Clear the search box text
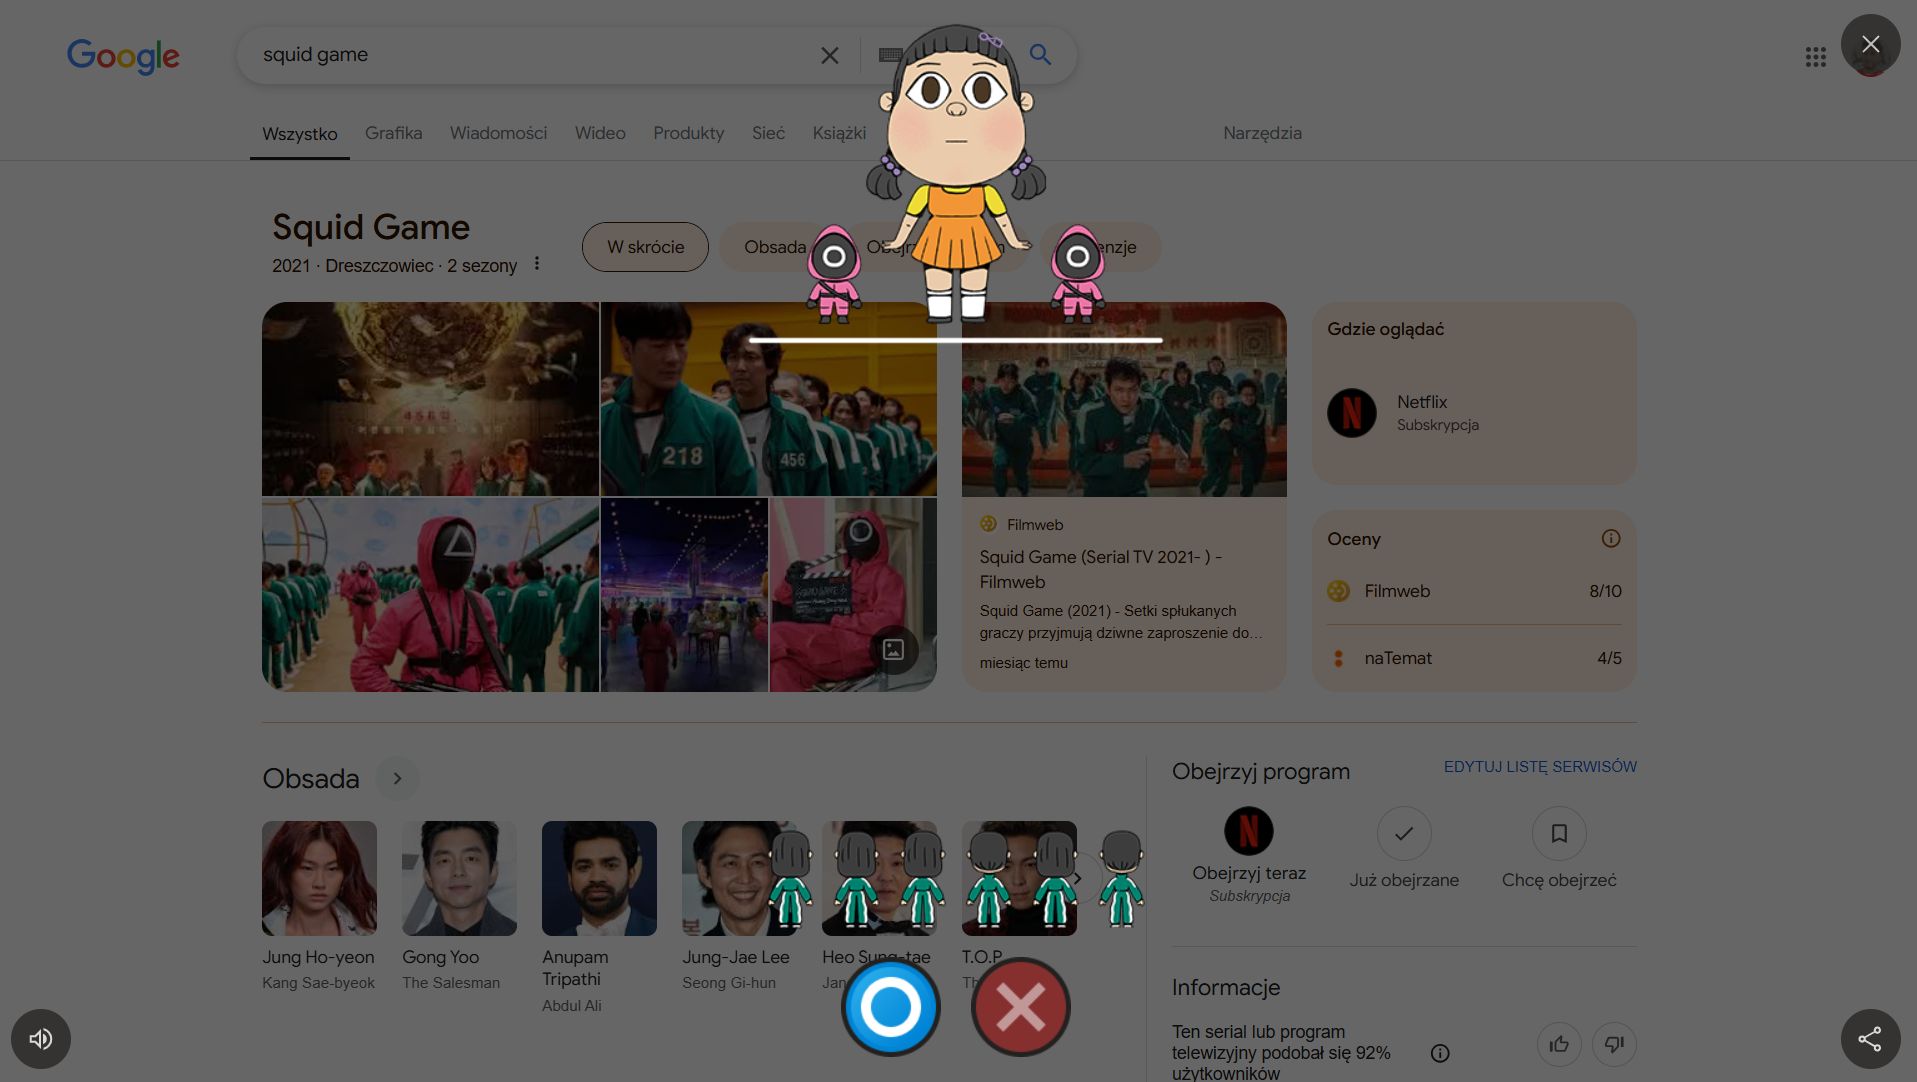The height and width of the screenshot is (1082, 1917). click(x=829, y=56)
